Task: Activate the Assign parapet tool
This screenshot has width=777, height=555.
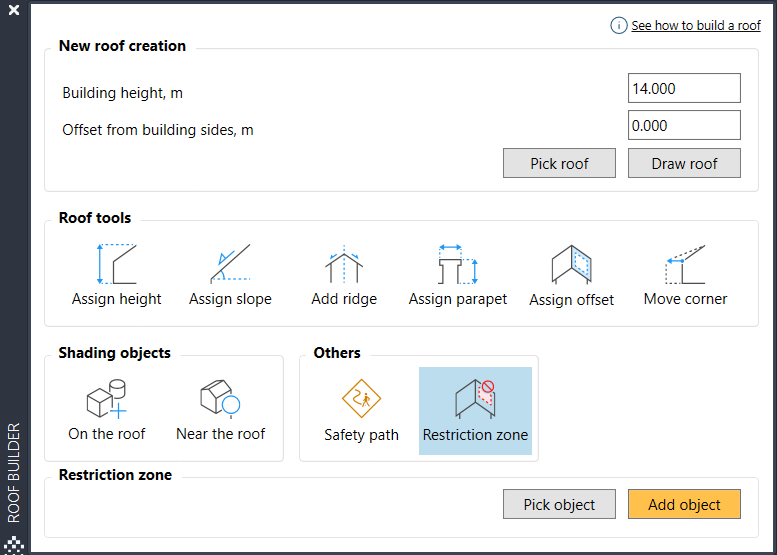Action: (457, 276)
